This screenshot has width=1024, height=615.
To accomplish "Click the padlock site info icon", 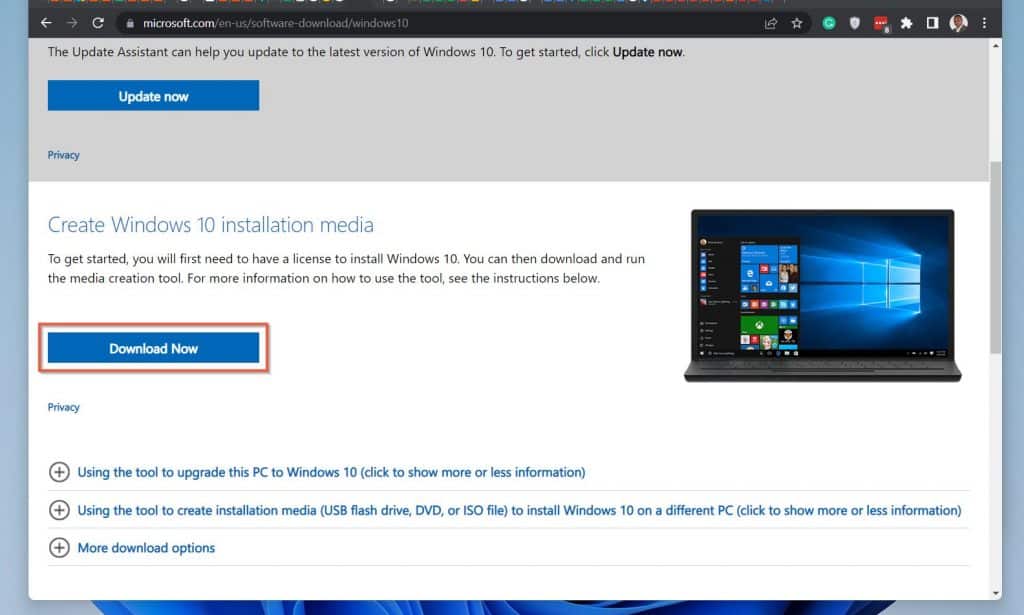I will tap(130, 24).
